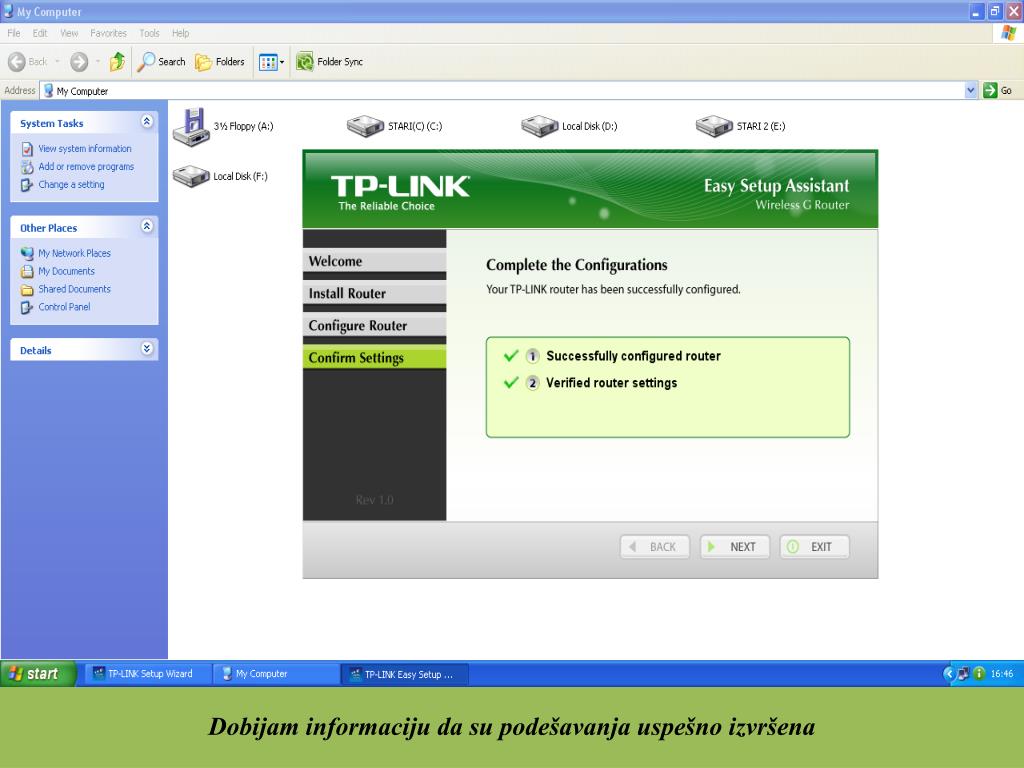Click the View system information icon
The image size is (1024, 768).
[x=27, y=149]
